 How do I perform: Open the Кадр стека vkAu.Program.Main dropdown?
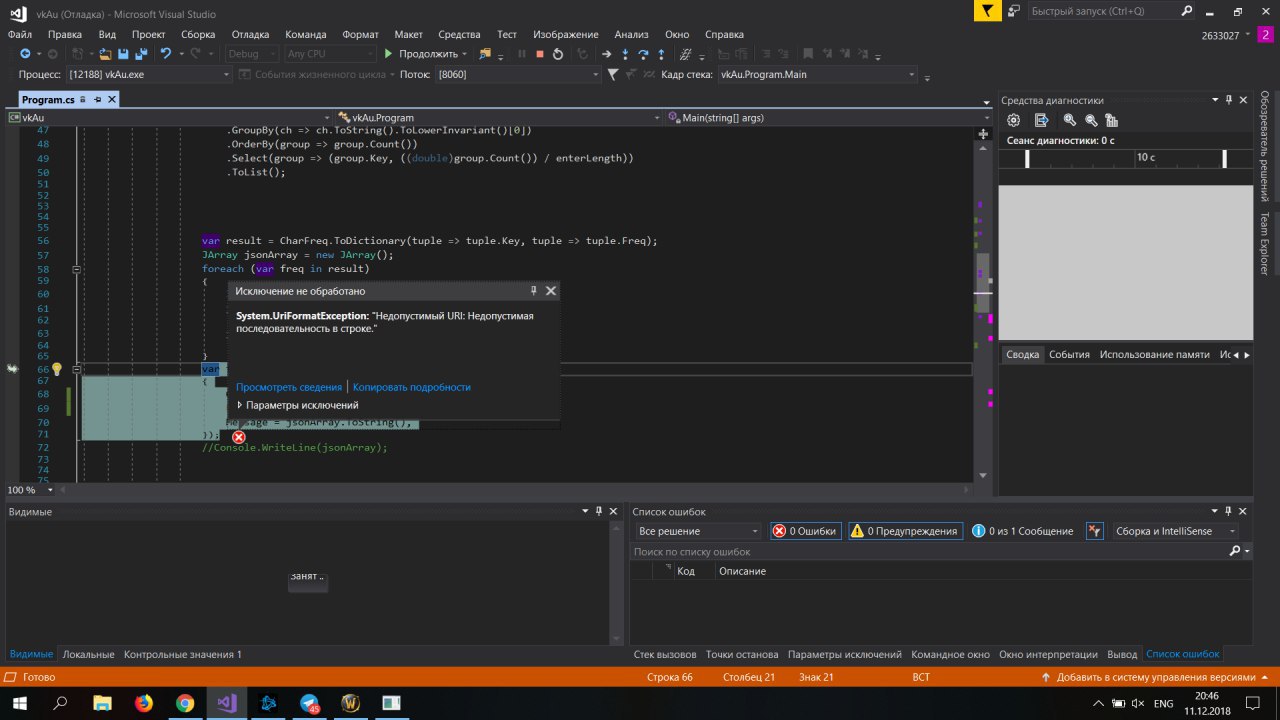[x=816, y=75]
